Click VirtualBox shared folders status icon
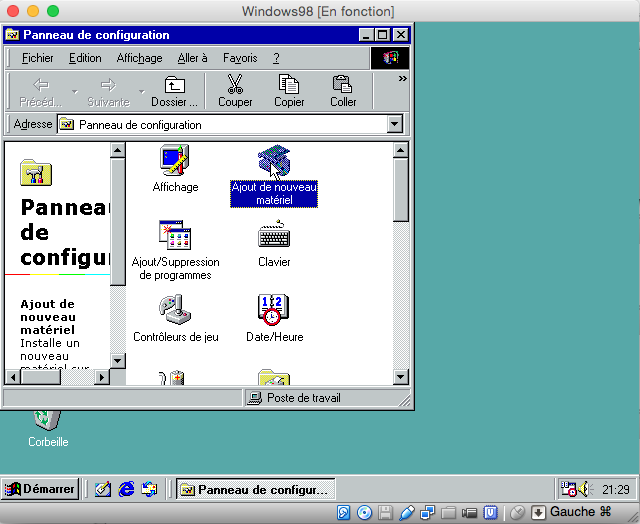The width and height of the screenshot is (640, 524). 448,513
